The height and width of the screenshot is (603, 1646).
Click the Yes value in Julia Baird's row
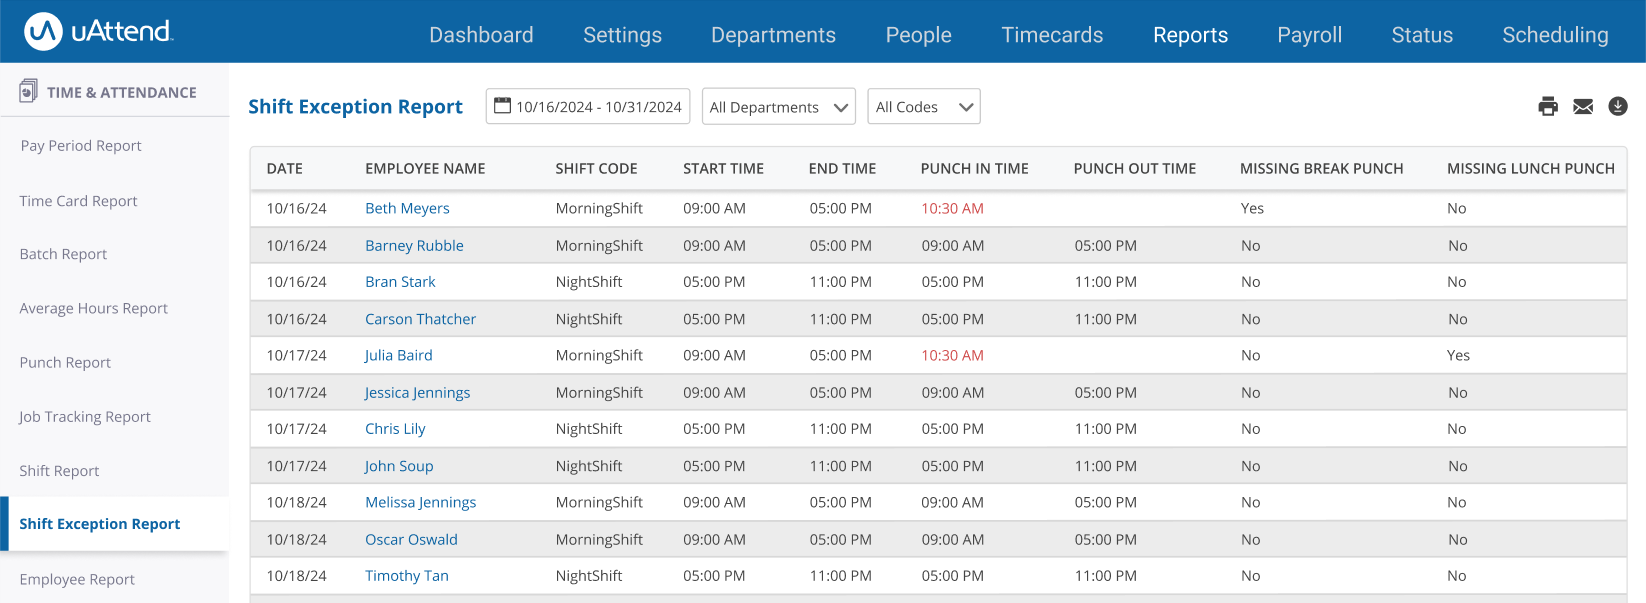click(x=1458, y=355)
